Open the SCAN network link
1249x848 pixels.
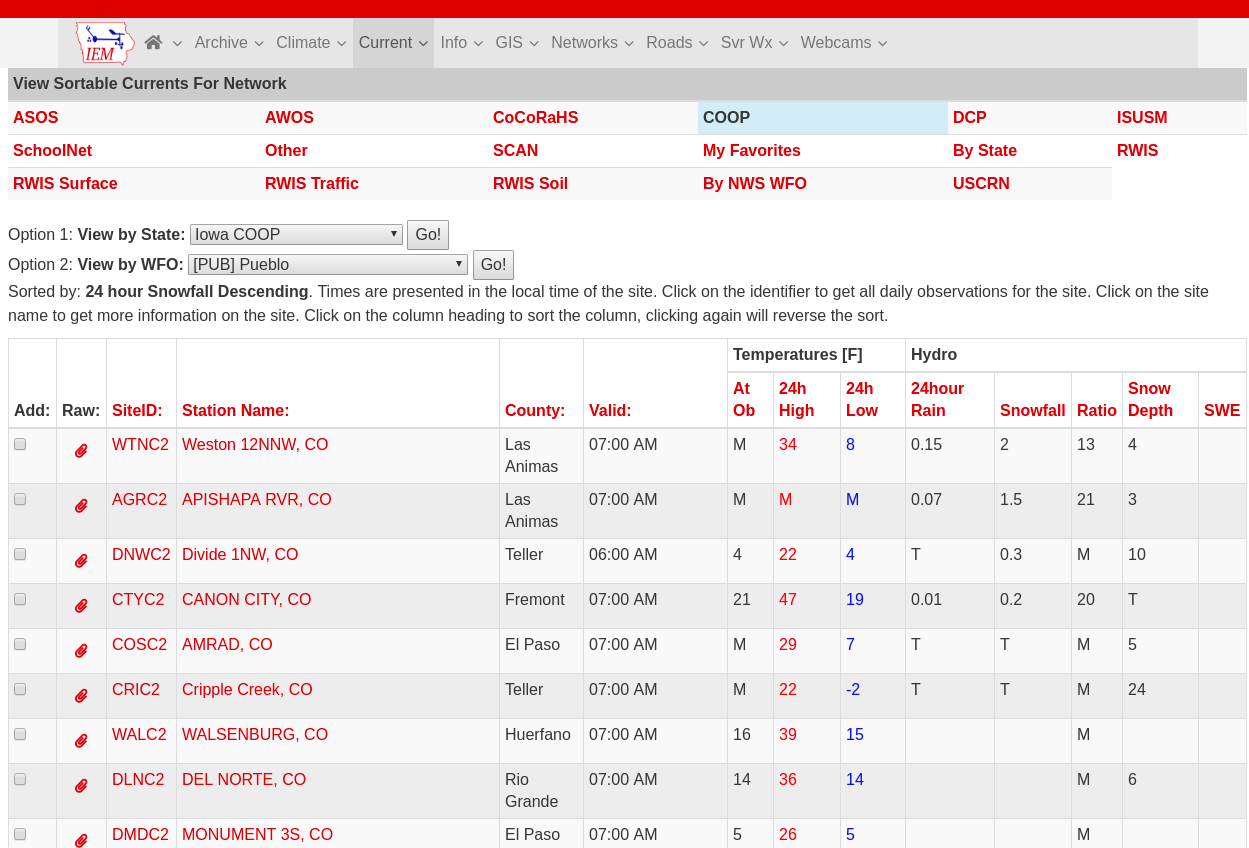tap(516, 151)
